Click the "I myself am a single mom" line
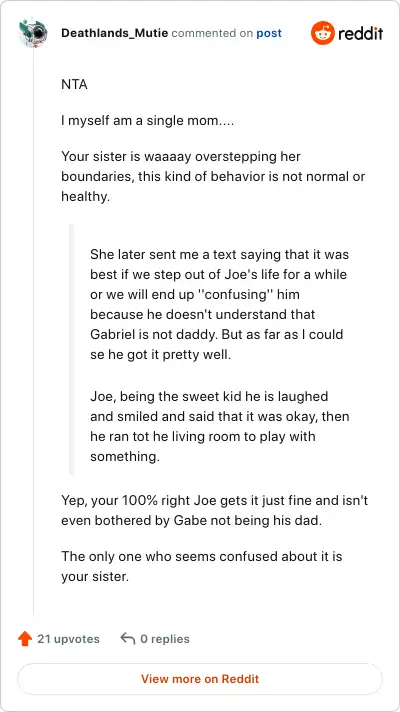Viewport: 400px width, 712px height. point(148,121)
